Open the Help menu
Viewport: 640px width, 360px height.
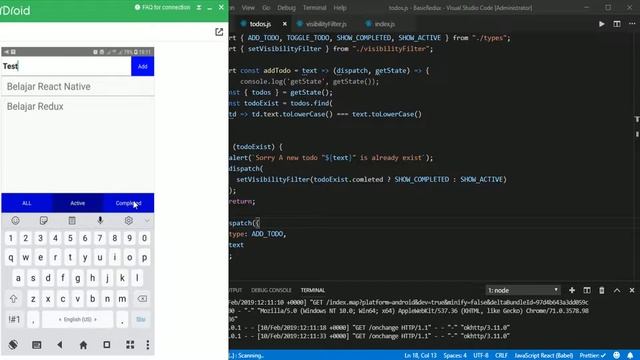pos(340,8)
